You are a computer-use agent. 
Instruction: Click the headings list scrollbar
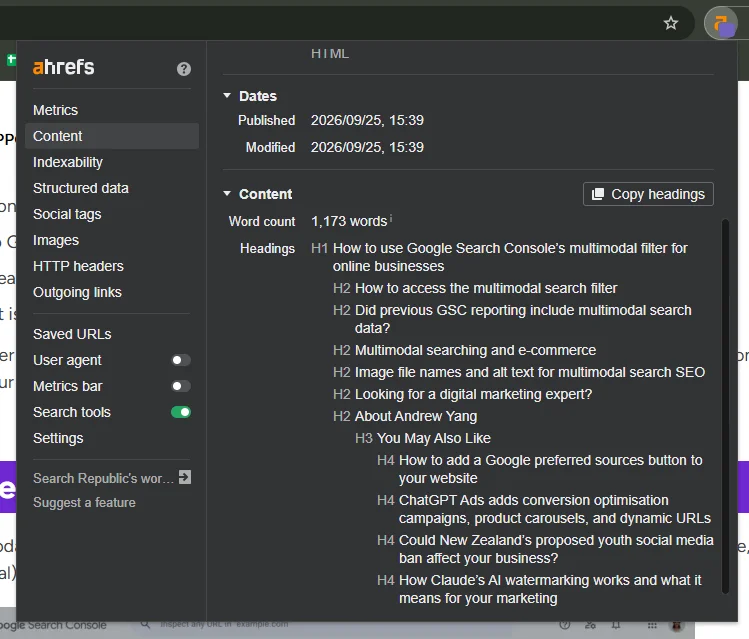725,406
